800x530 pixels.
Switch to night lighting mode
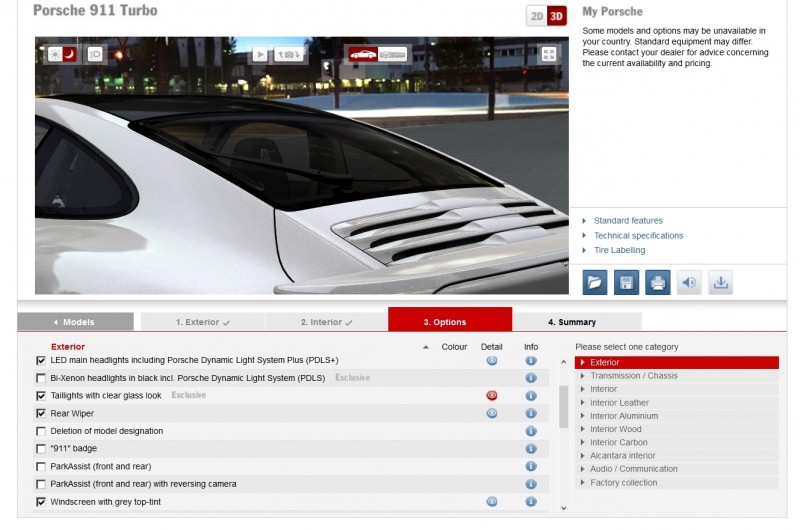(x=69, y=54)
